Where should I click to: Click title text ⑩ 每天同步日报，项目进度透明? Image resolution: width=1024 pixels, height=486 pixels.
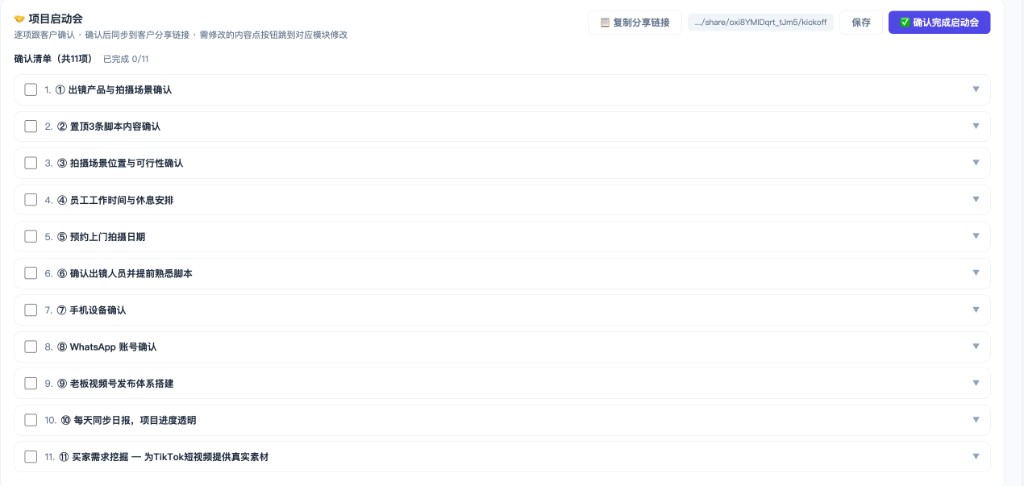[129, 420]
